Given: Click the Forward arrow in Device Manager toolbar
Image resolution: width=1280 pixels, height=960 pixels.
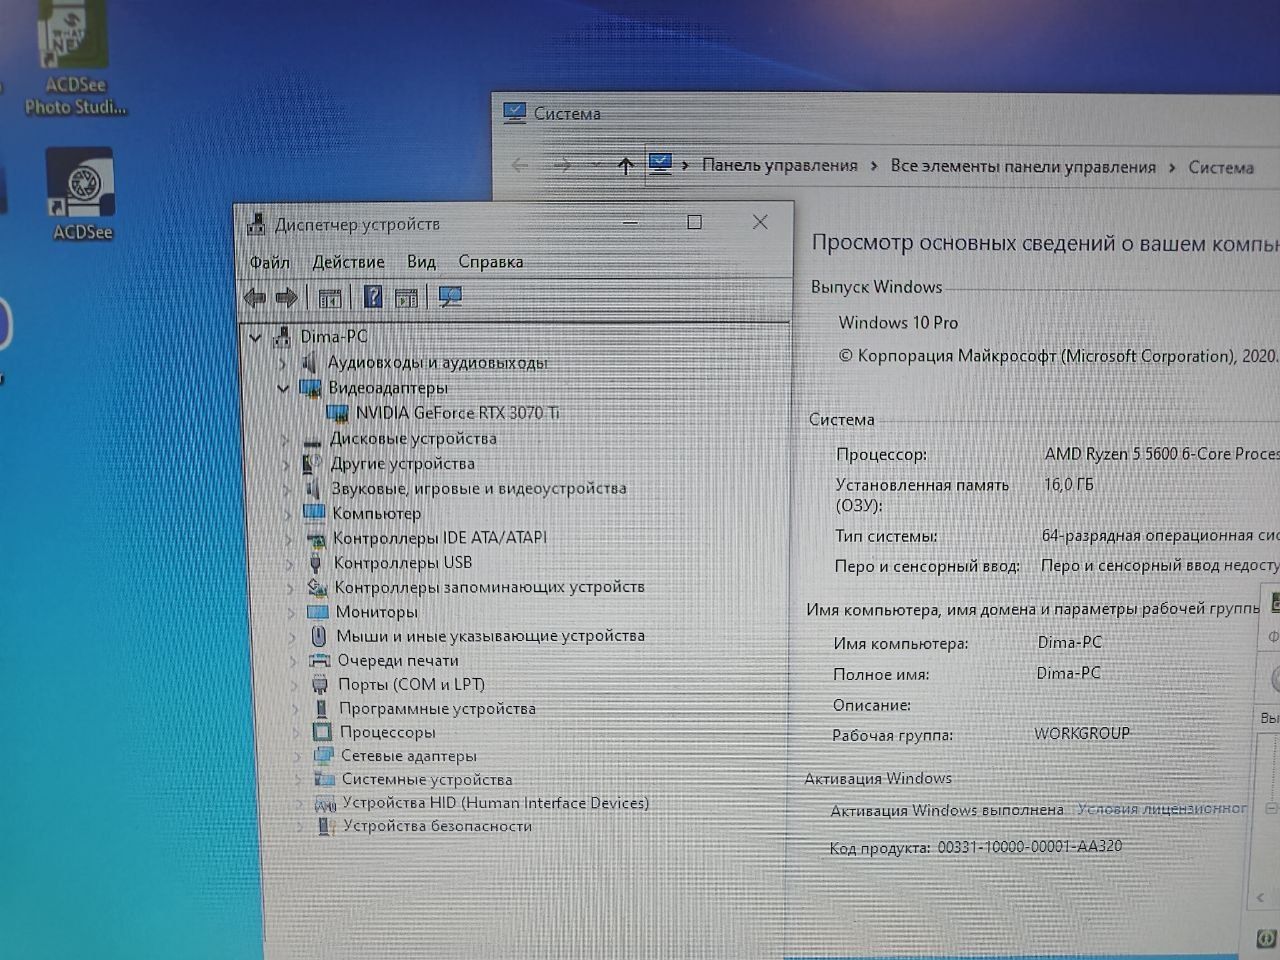Looking at the screenshot, I should (287, 297).
